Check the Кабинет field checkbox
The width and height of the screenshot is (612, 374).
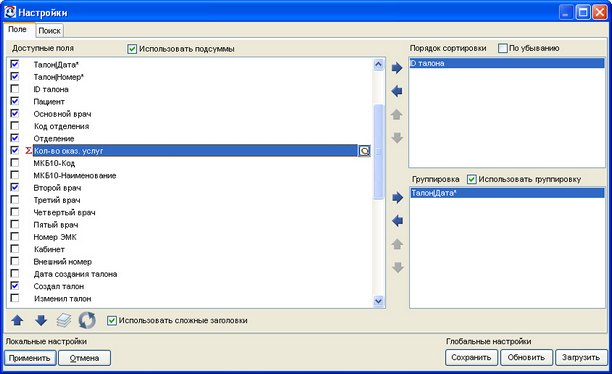click(x=14, y=249)
